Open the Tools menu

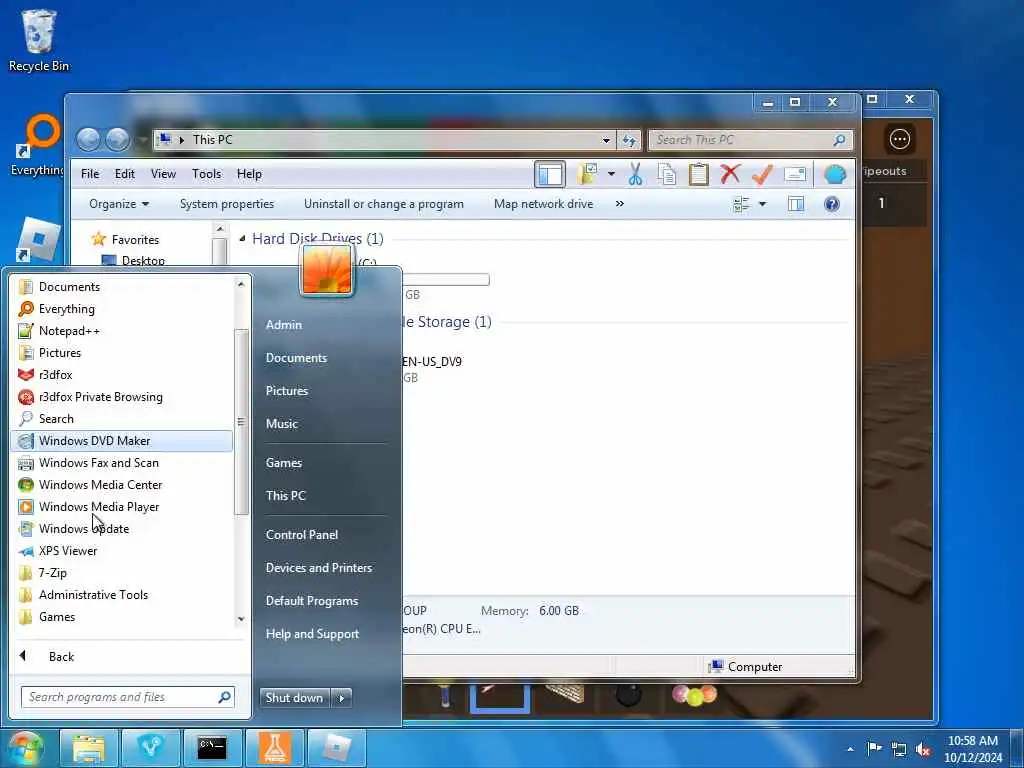point(206,174)
